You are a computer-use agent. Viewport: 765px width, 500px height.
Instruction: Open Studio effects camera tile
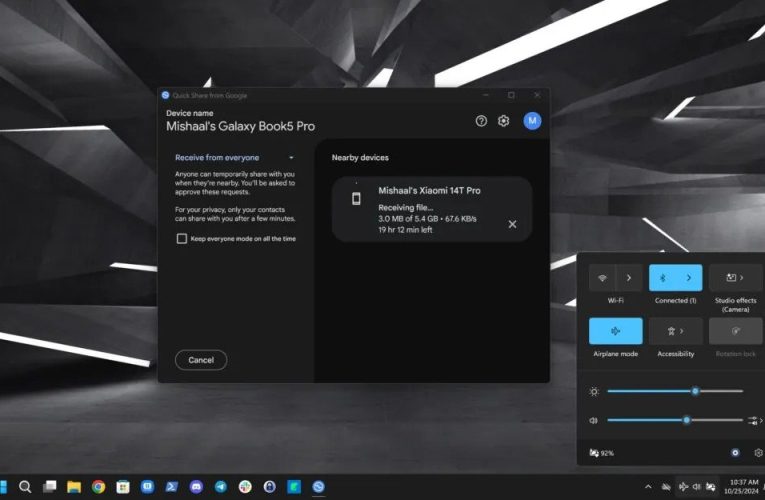pyautogui.click(x=735, y=278)
